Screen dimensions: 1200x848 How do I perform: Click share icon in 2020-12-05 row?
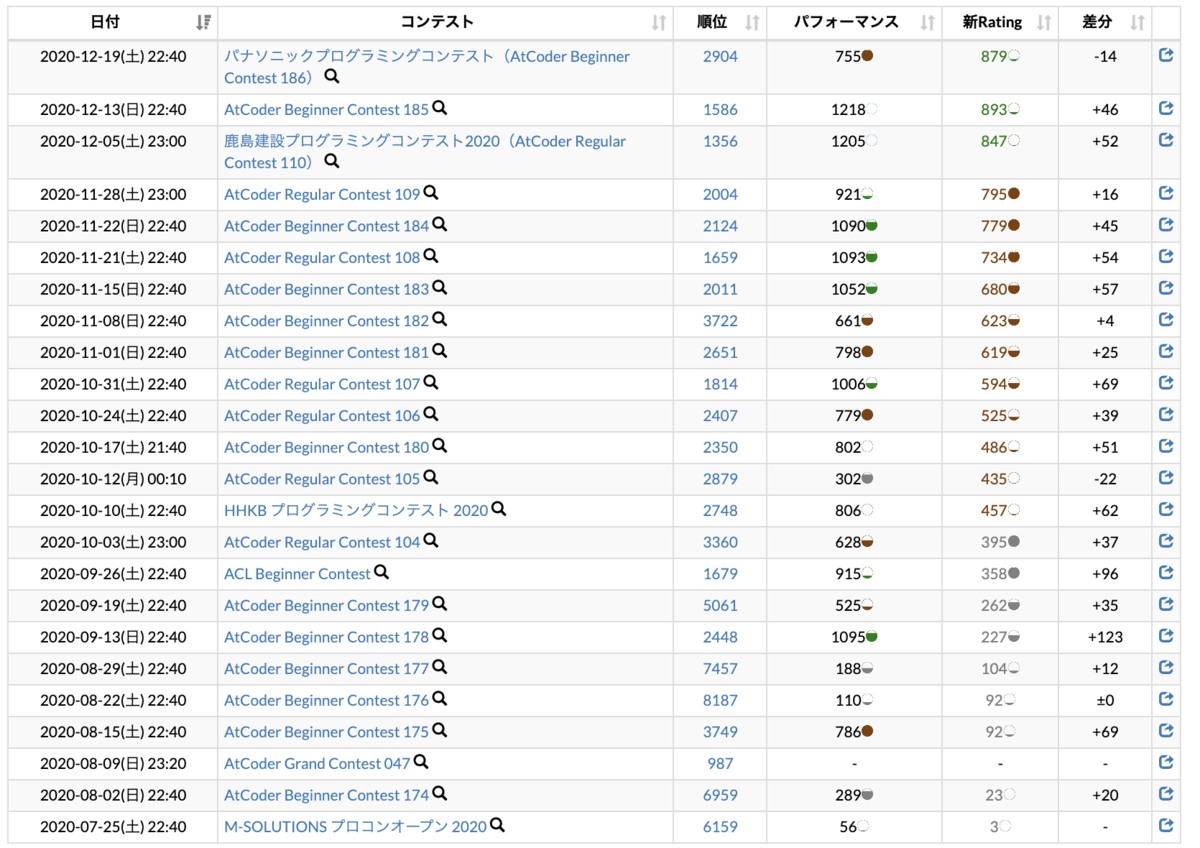pyautogui.click(x=1165, y=140)
